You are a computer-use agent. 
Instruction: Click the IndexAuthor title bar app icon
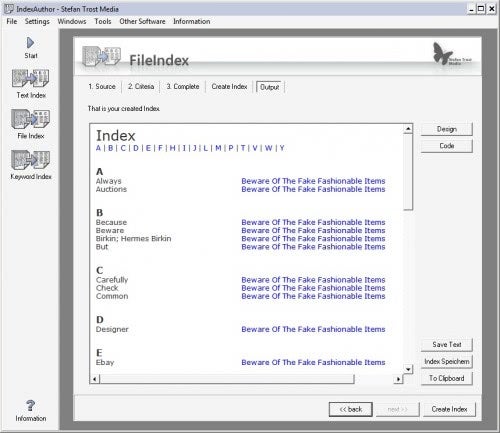[x=9, y=9]
